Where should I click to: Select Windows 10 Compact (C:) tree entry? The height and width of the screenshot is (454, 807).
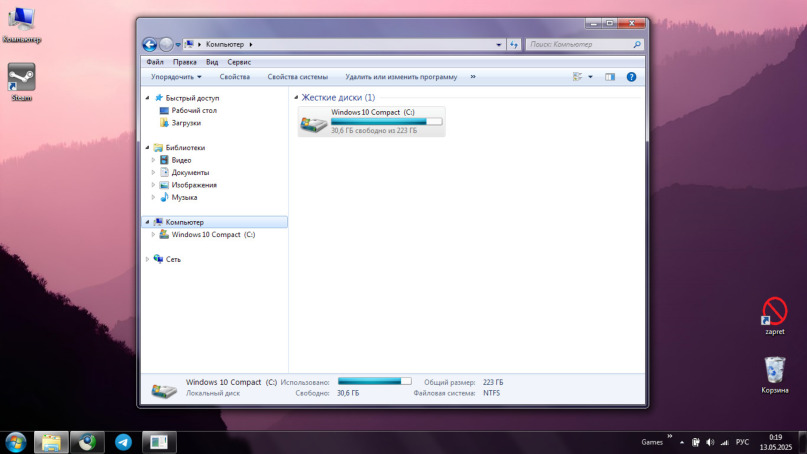213,234
